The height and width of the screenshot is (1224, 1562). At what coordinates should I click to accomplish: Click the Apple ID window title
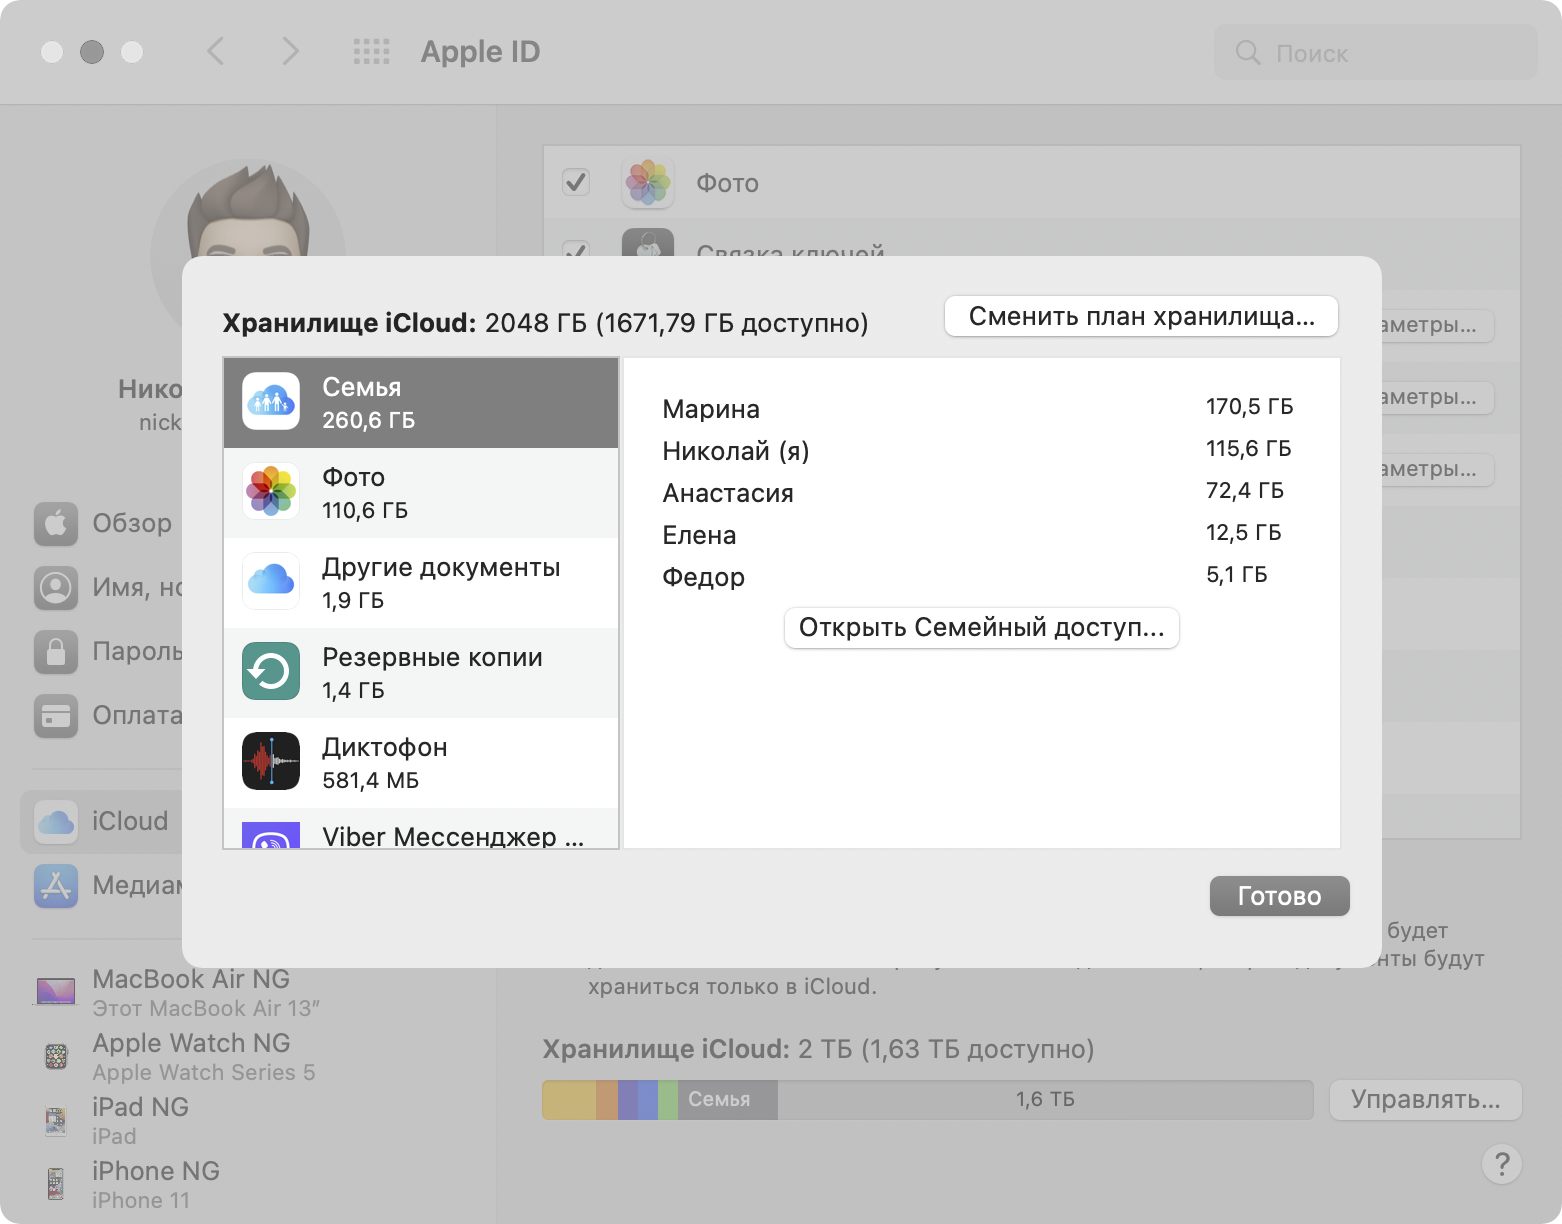[480, 51]
